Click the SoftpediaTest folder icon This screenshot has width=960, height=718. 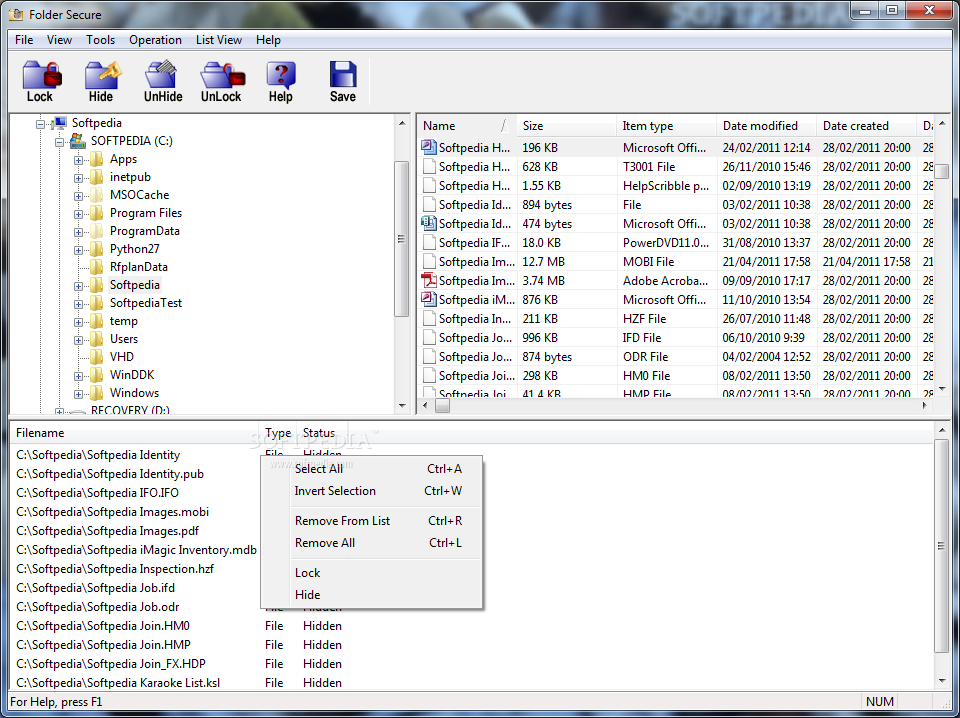(97, 303)
